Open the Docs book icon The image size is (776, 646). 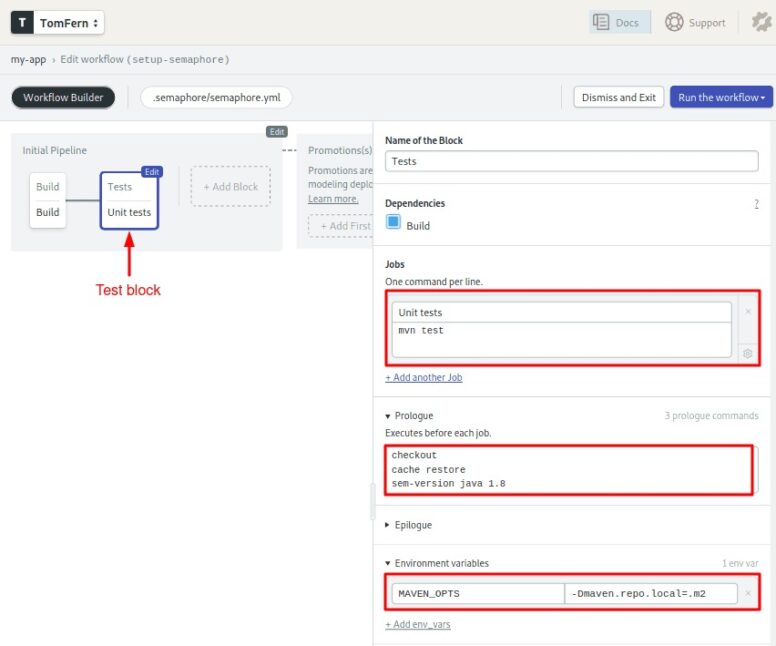[602, 22]
